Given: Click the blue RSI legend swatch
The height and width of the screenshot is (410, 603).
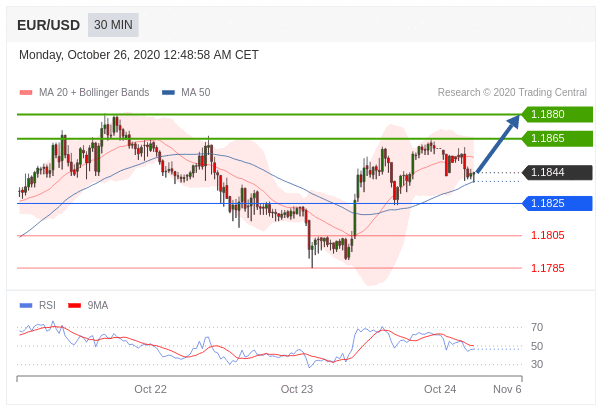Looking at the screenshot, I should tap(26, 306).
